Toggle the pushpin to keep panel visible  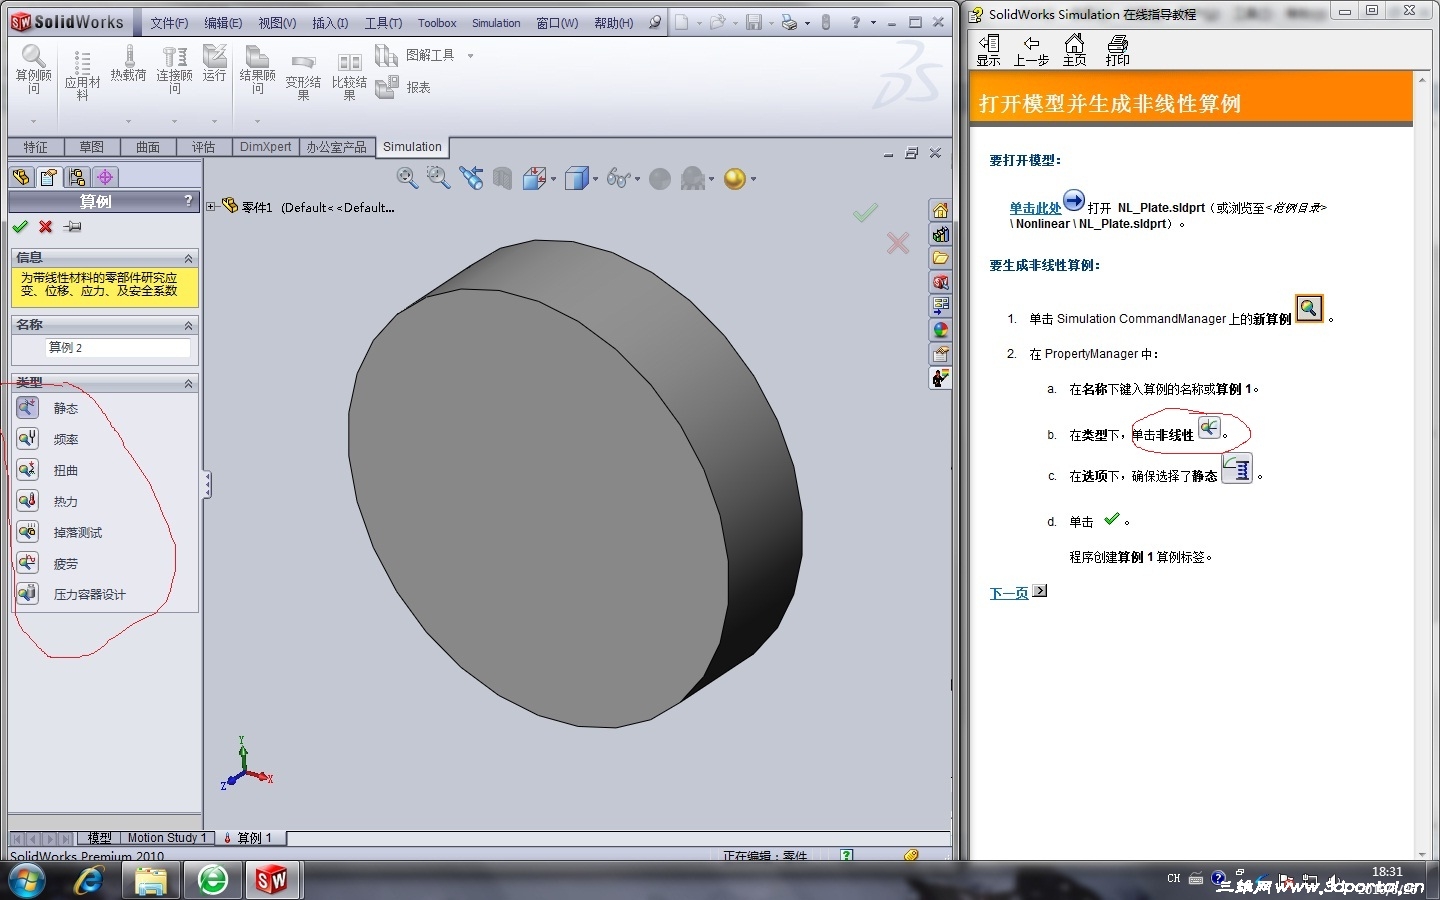(x=72, y=227)
